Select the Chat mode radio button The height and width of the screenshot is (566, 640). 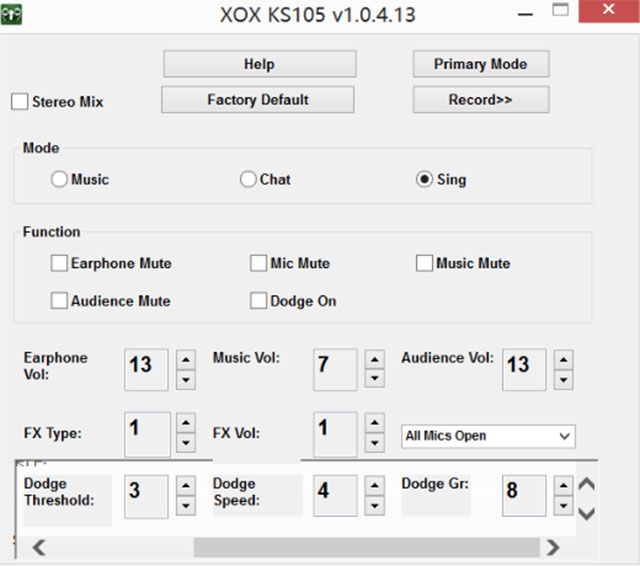[x=248, y=179]
